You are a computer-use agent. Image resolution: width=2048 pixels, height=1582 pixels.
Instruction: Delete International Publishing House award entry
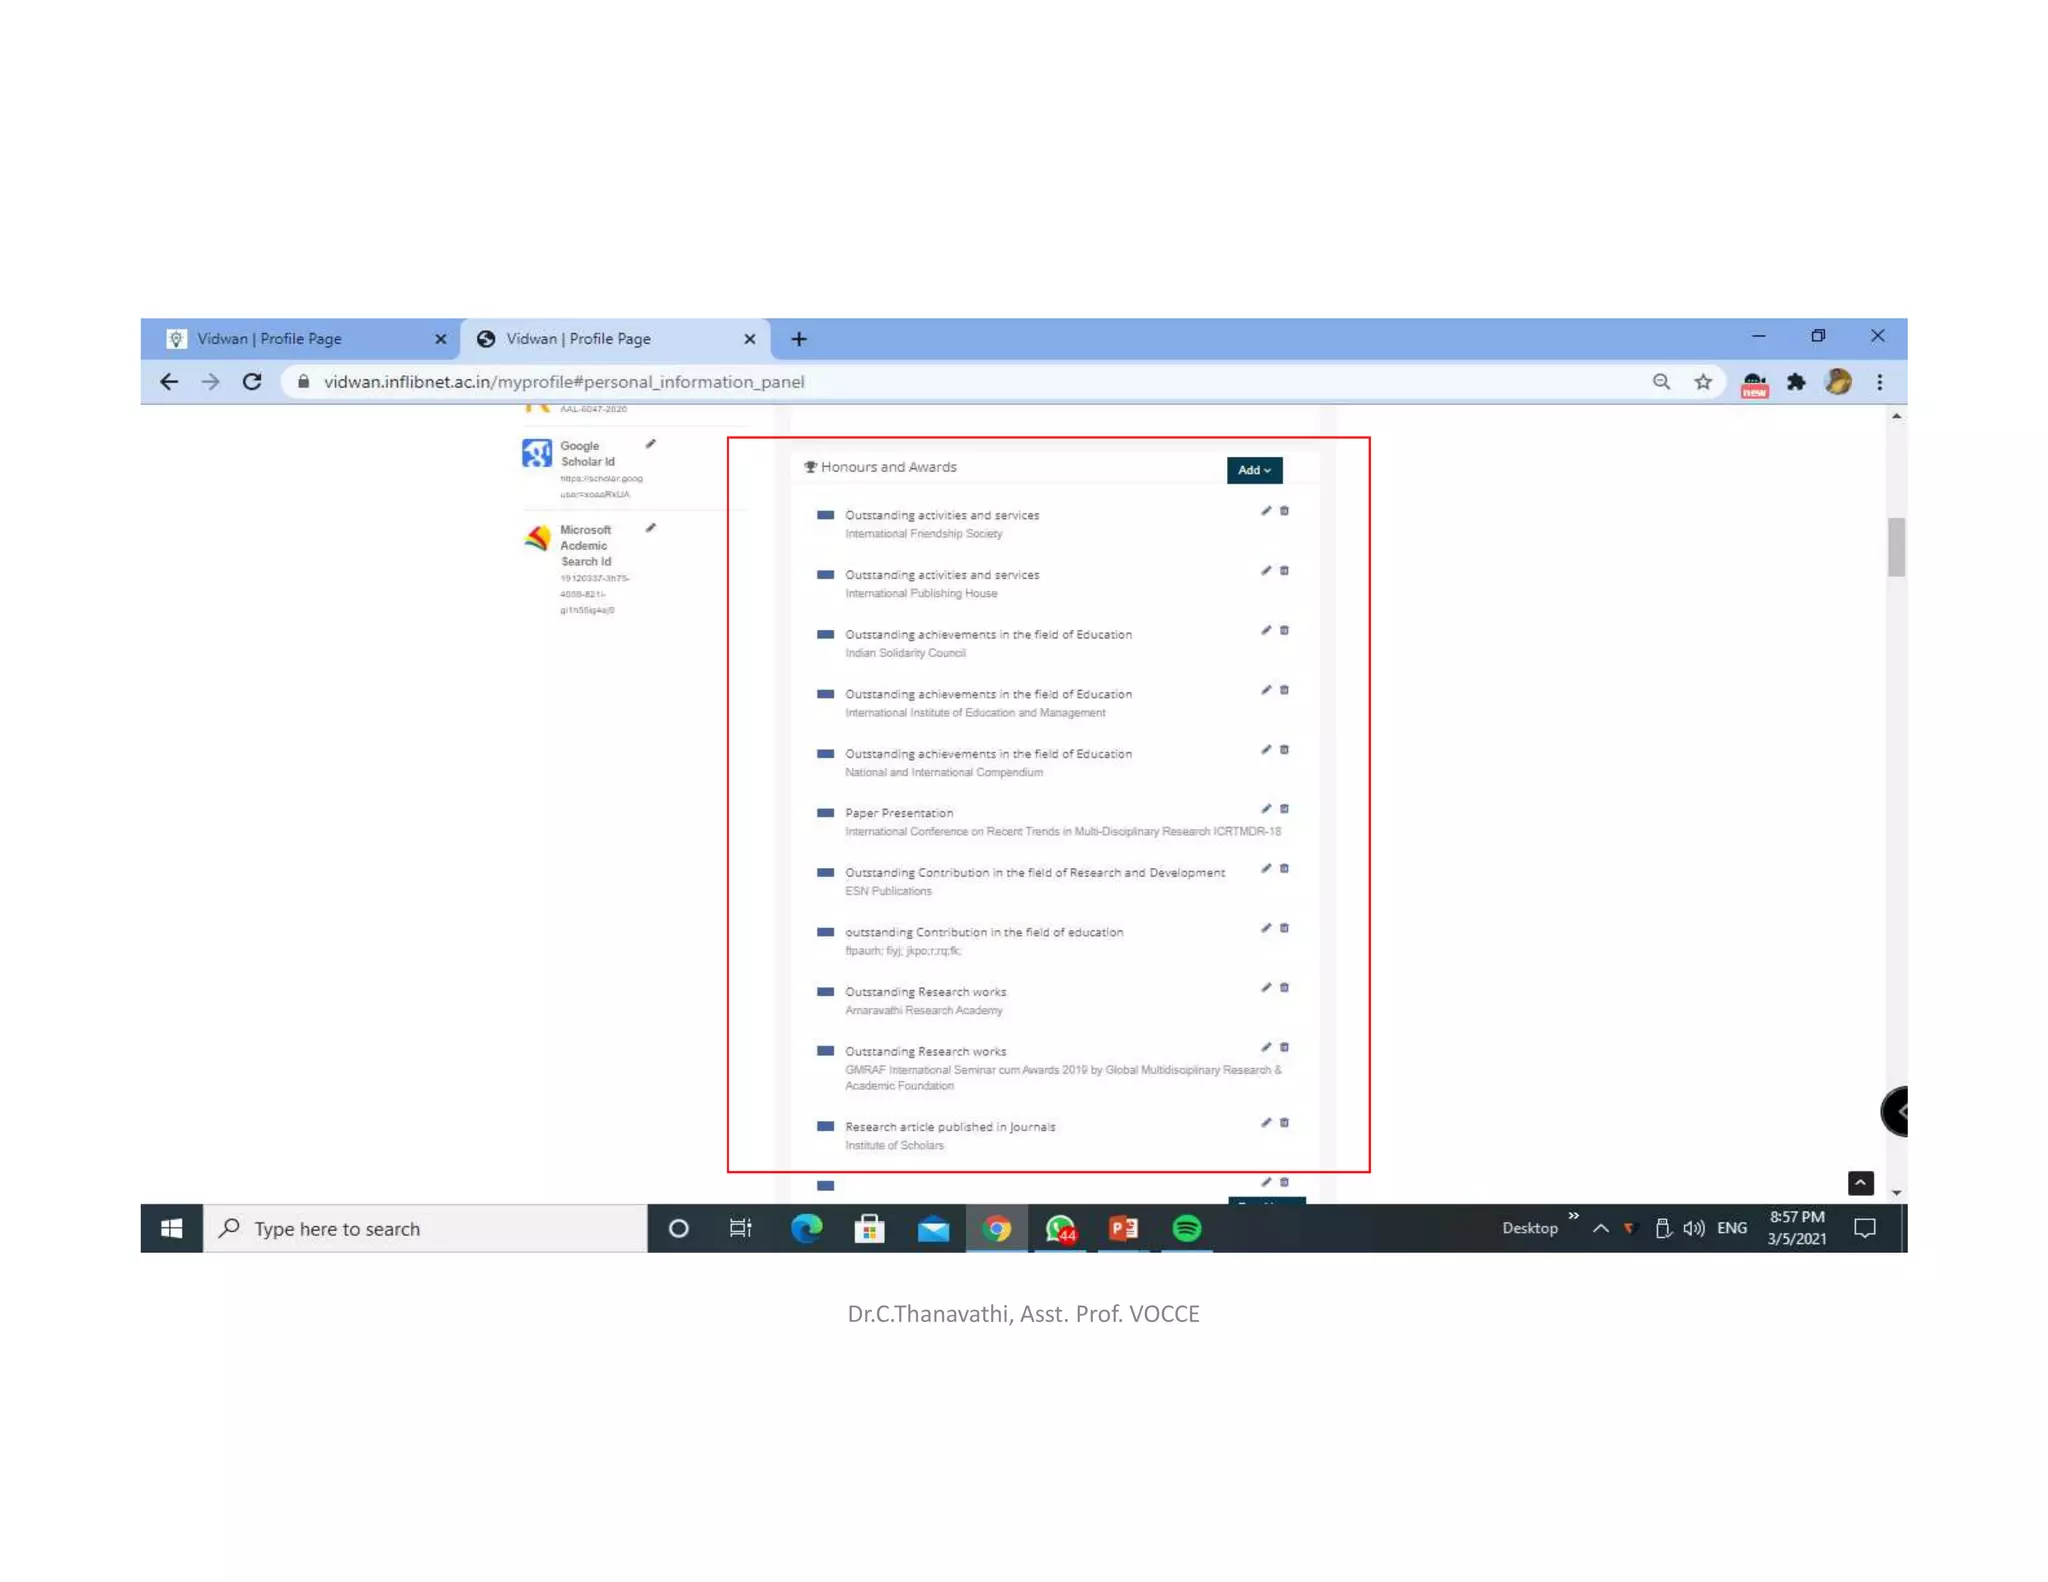coord(1285,571)
